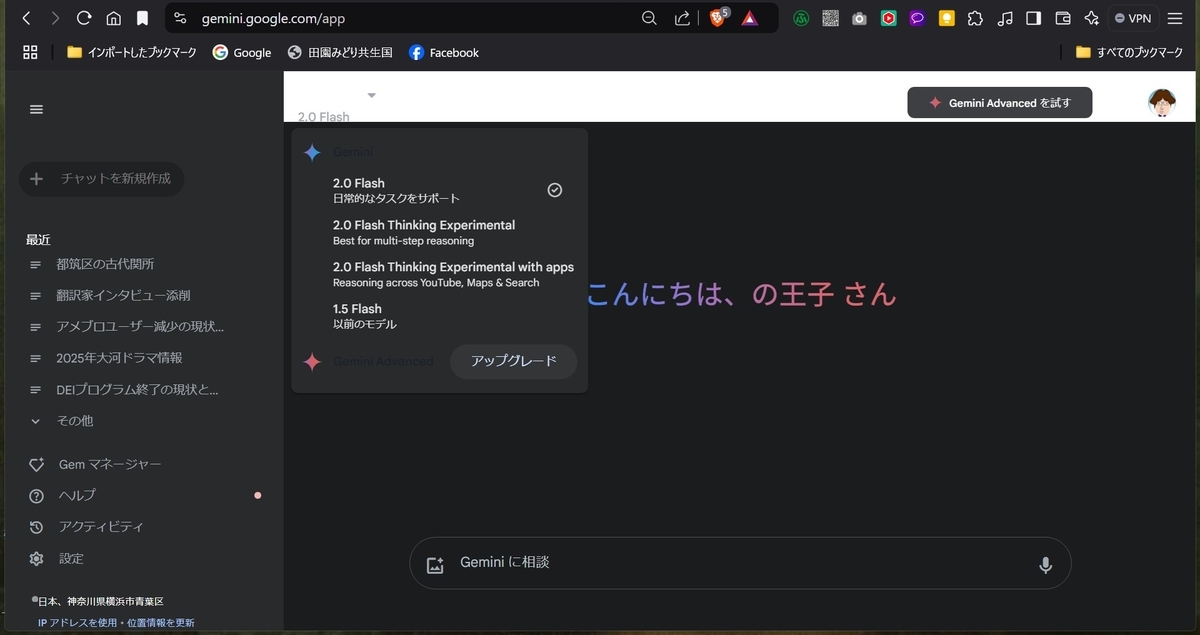Open Brave Shields lion icon
This screenshot has height=635, width=1200.
717,18
